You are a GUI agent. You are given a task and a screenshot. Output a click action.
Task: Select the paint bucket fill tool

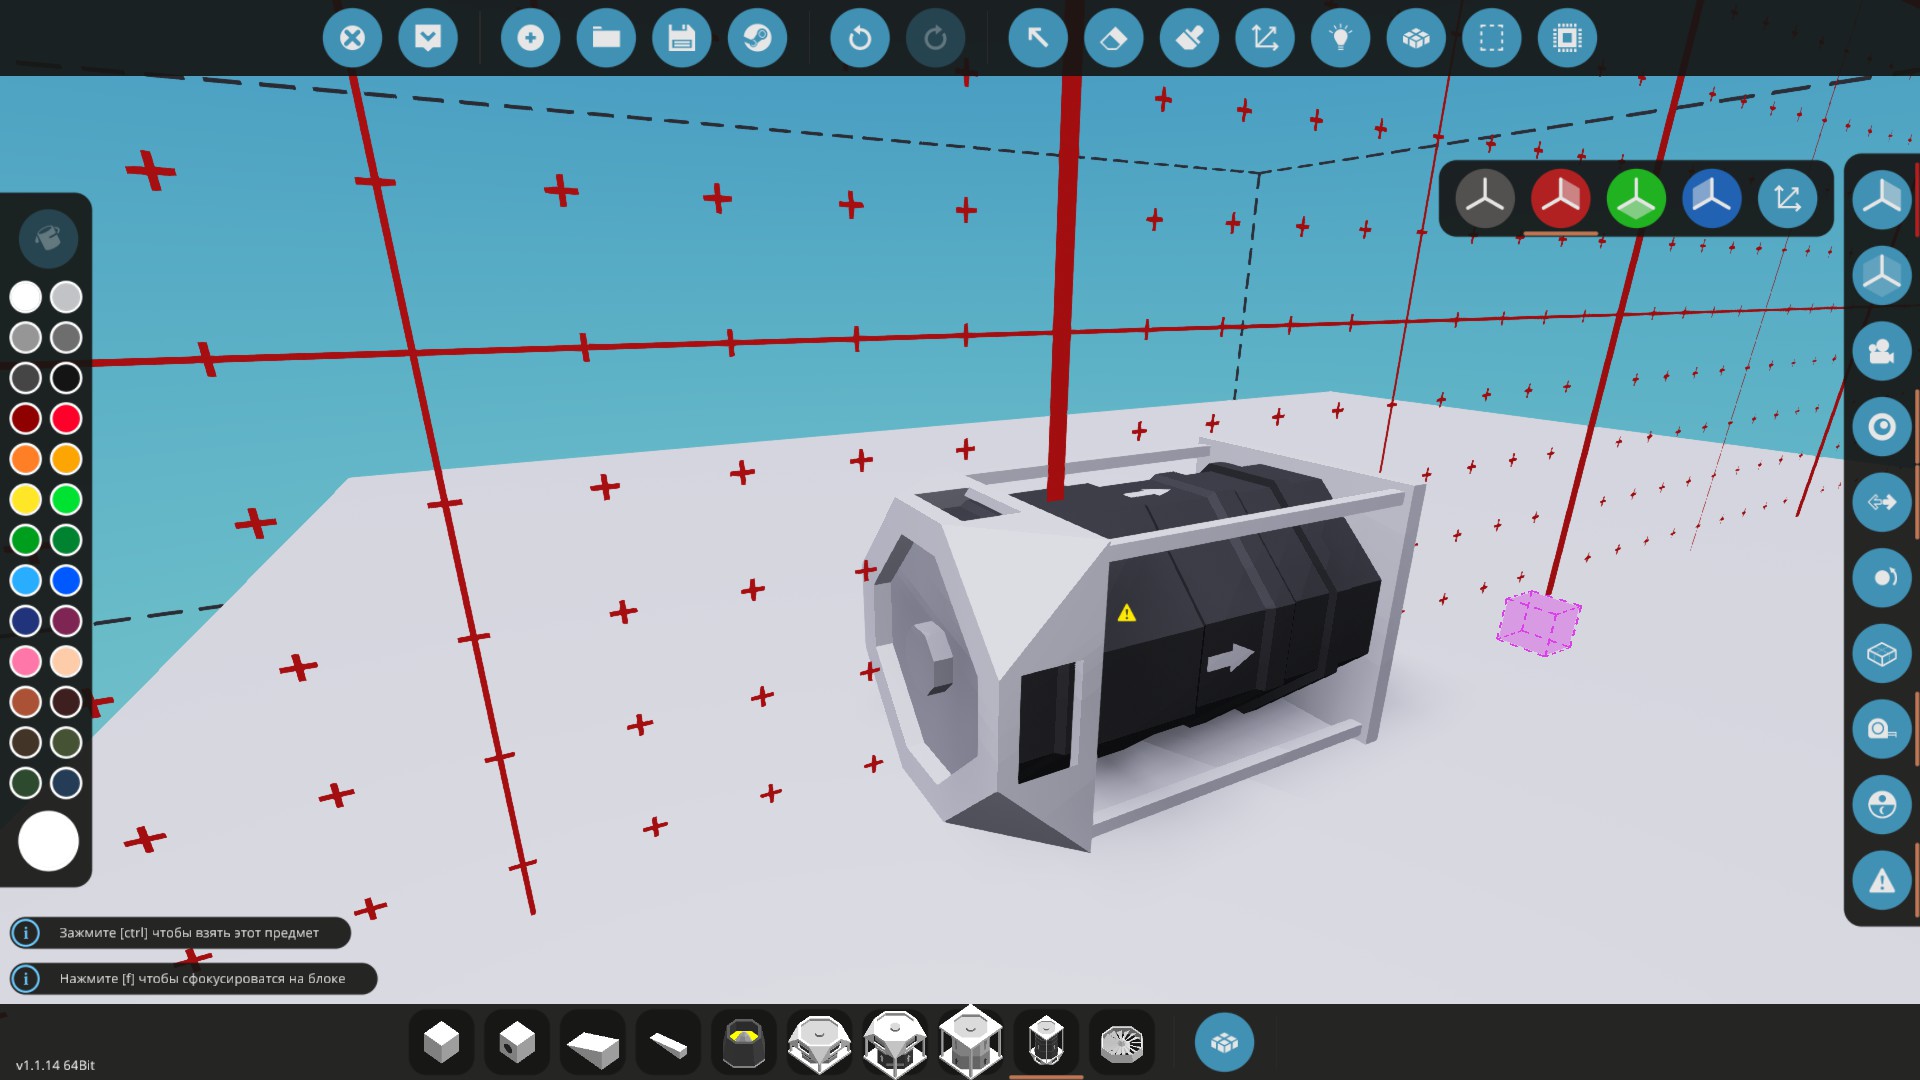point(48,239)
